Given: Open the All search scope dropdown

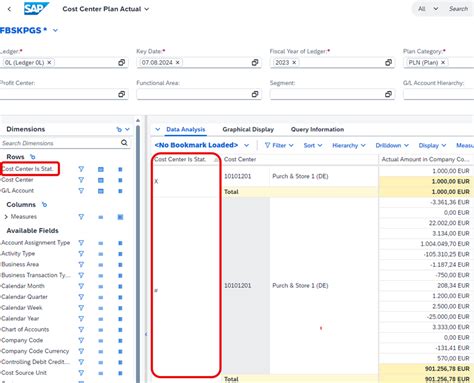Looking at the screenshot, I should point(436,9).
